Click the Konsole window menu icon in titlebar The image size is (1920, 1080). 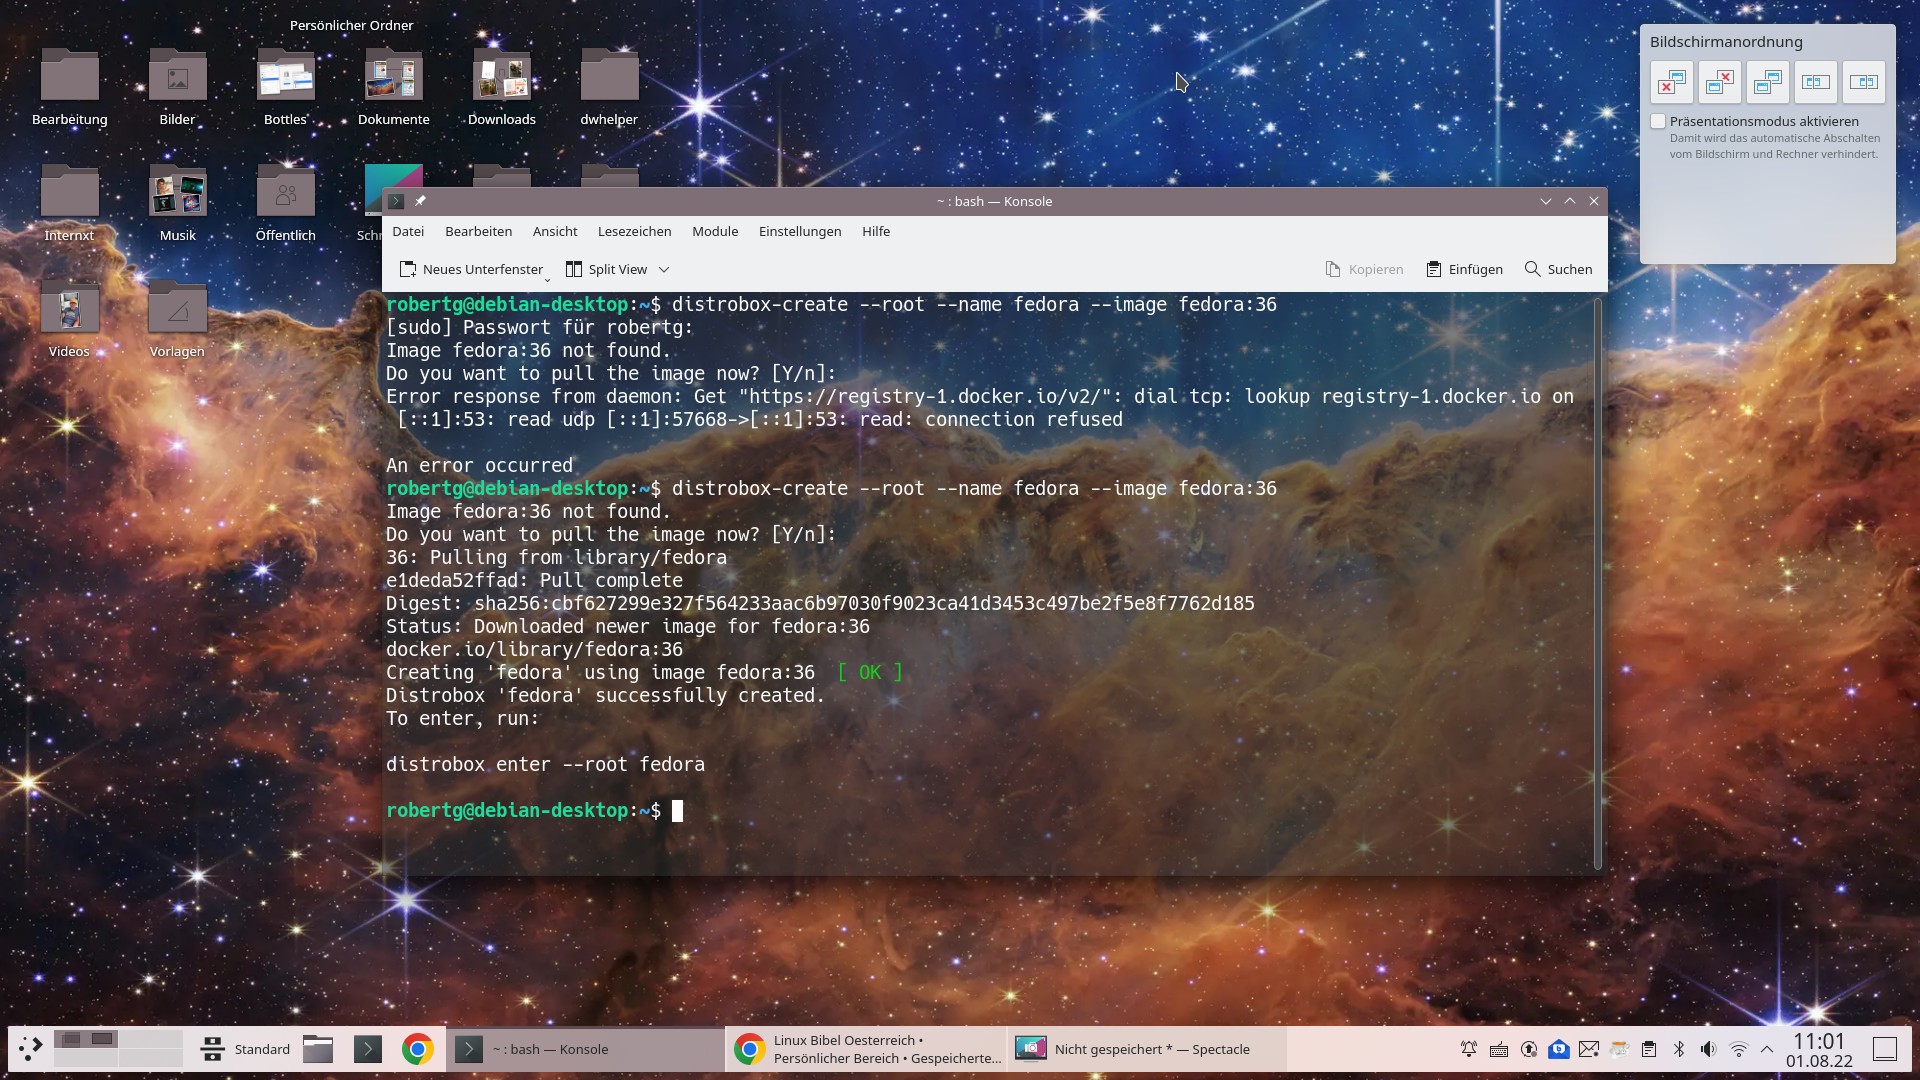[396, 201]
